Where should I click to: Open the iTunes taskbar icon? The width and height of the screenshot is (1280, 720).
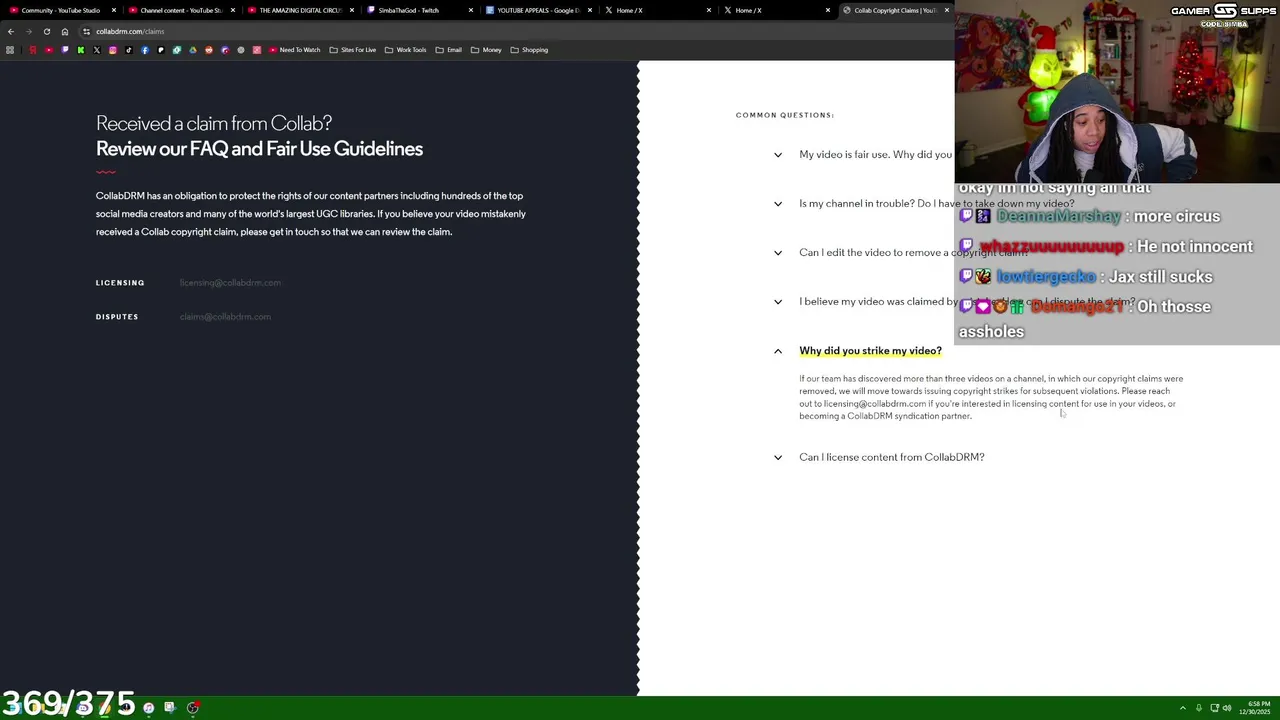click(x=149, y=708)
